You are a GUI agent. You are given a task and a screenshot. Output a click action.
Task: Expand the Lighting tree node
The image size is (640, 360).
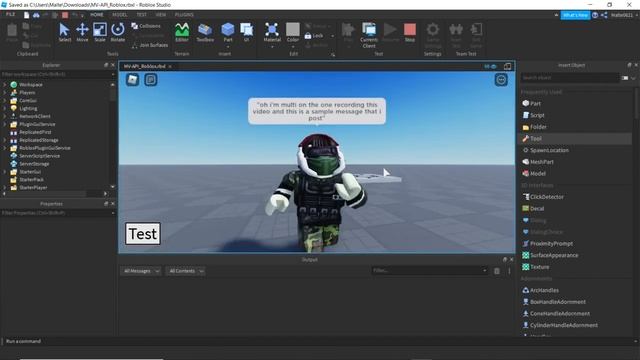pos(5,109)
